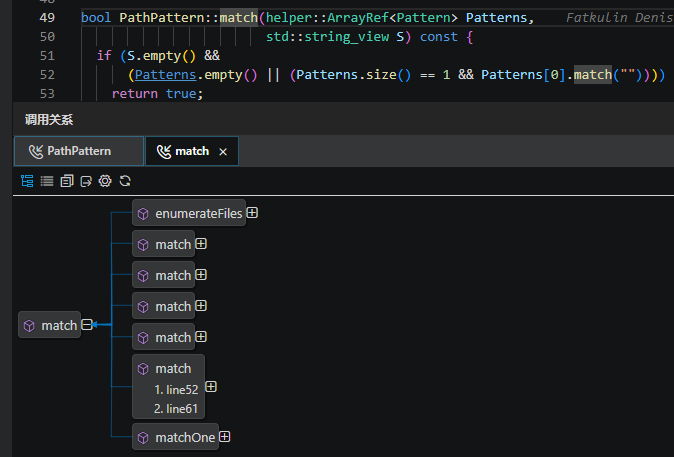Jump to call site 2. line61
This screenshot has width=674, height=457.
point(176,408)
